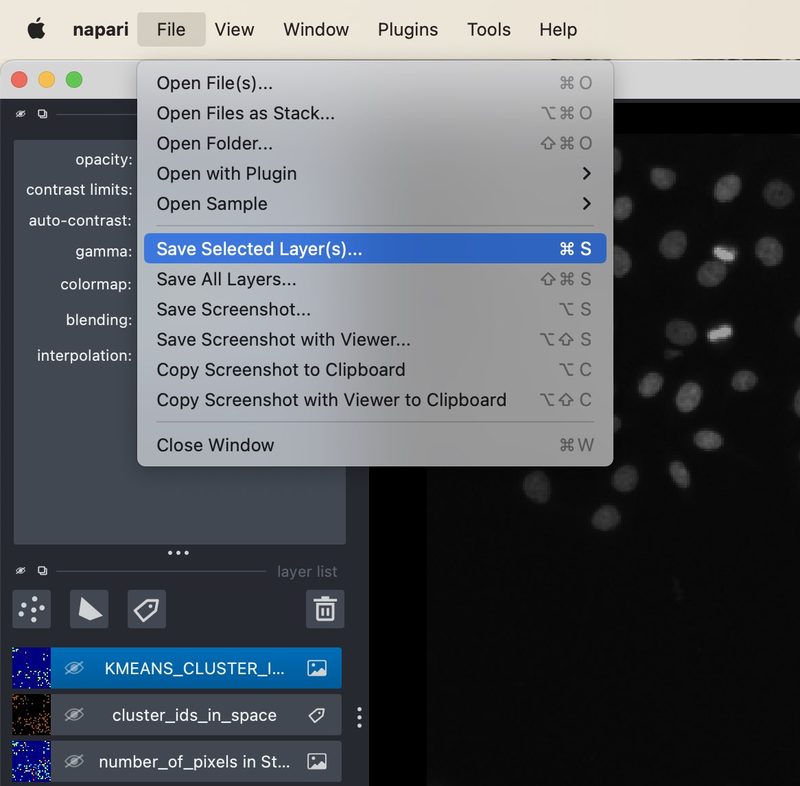Choose Close Window in File menu

(375, 445)
